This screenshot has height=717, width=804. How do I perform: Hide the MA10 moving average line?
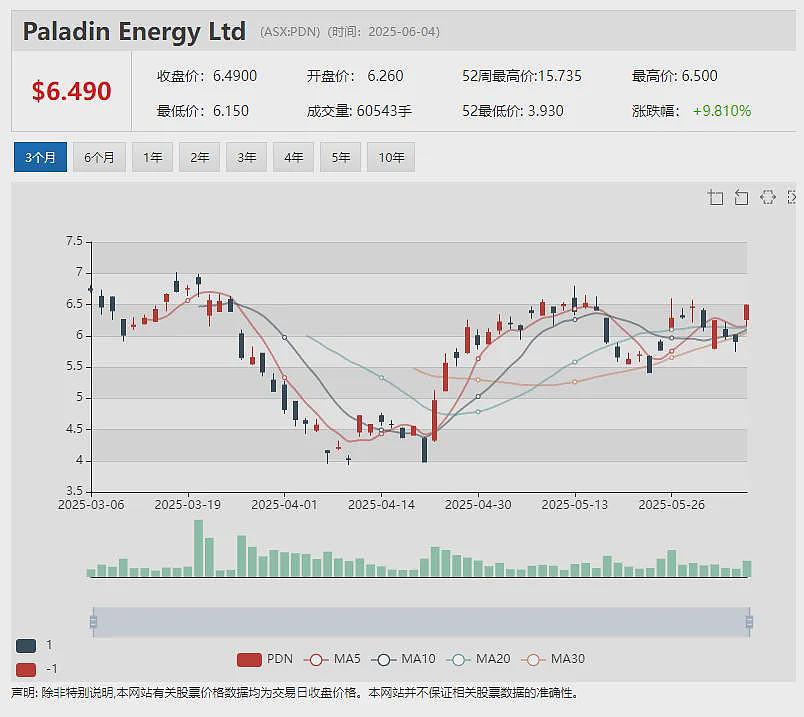[403, 659]
